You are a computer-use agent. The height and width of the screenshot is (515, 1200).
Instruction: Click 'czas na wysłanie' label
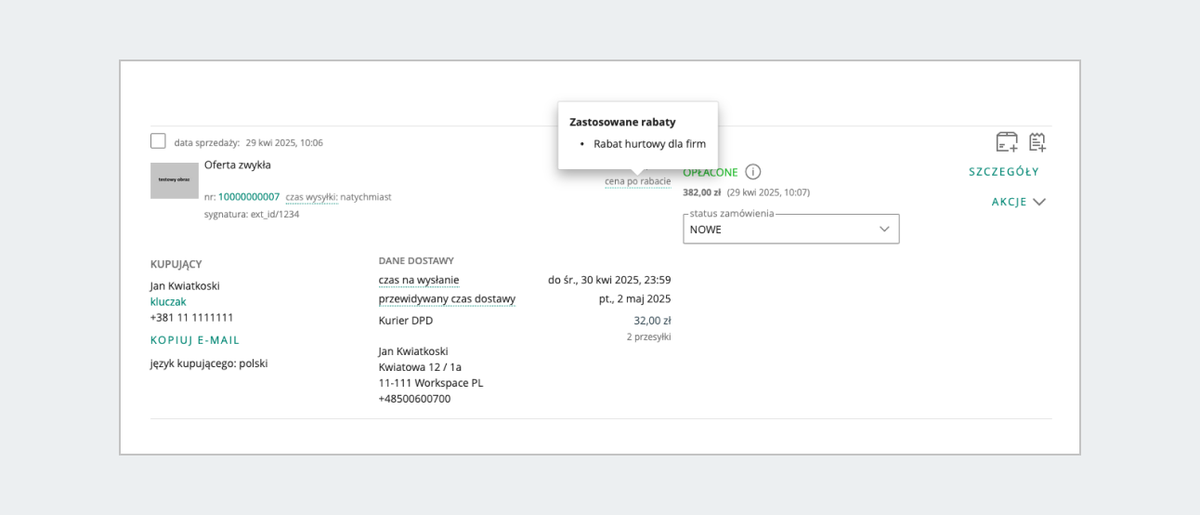419,280
